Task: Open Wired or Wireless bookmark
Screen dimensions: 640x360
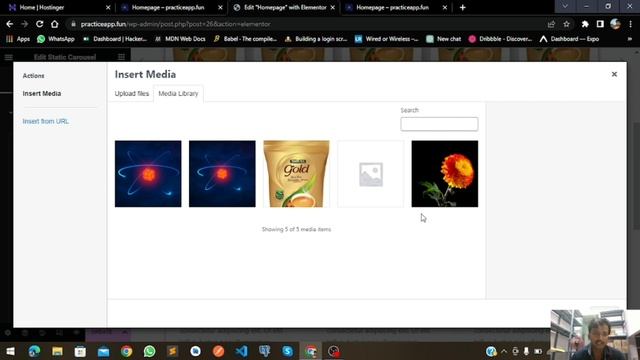Action: pos(387,39)
